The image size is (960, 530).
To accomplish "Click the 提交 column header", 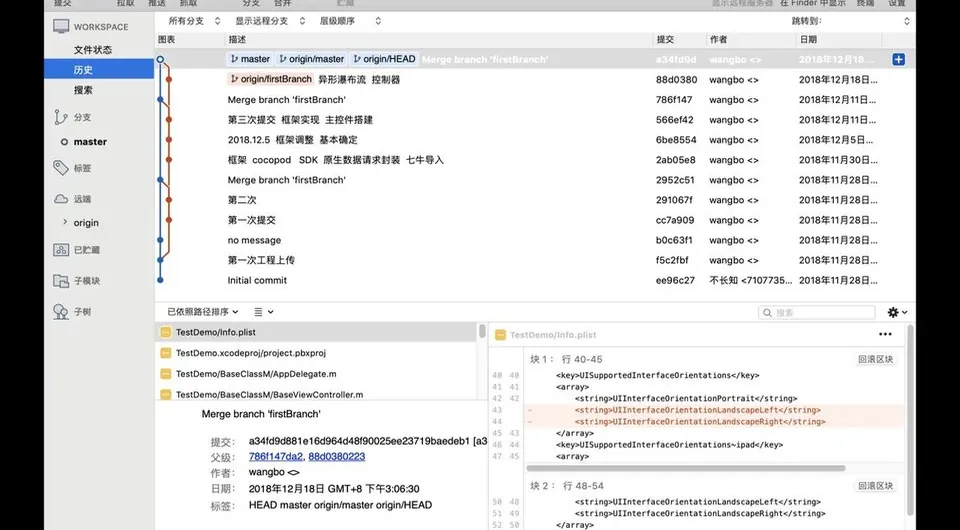I will (680, 39).
